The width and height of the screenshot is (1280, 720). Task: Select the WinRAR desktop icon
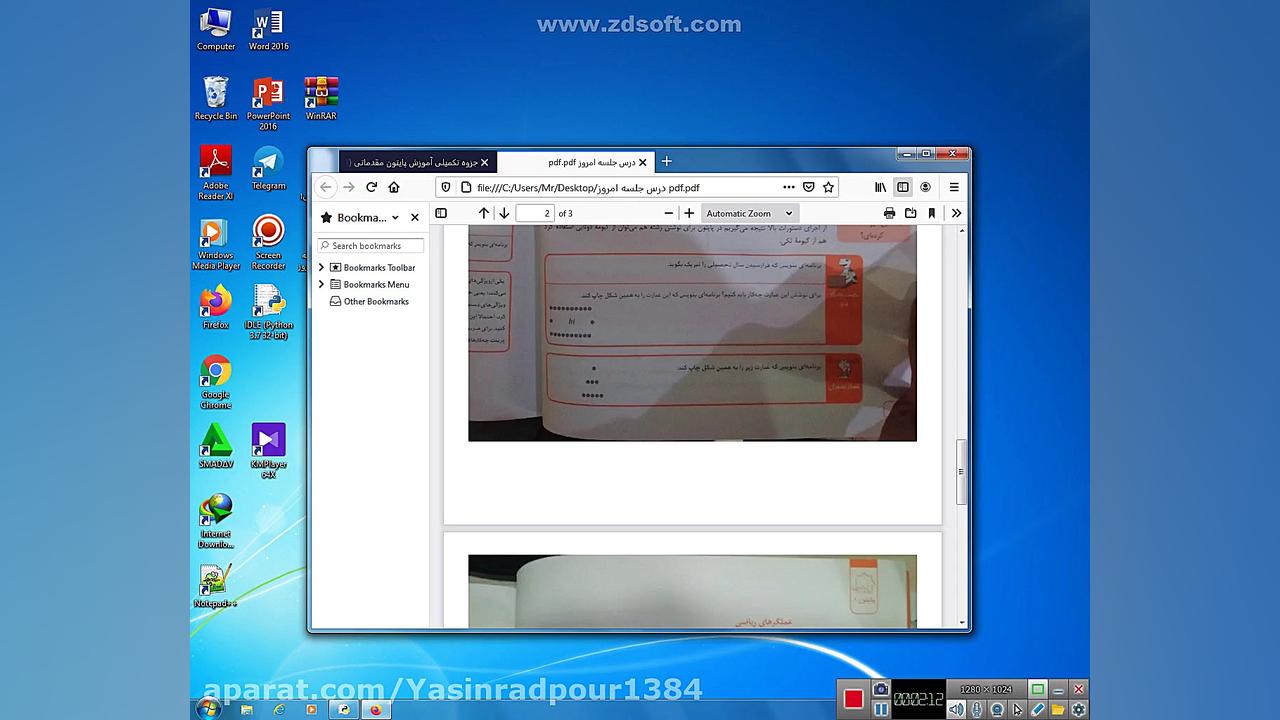coord(321,99)
